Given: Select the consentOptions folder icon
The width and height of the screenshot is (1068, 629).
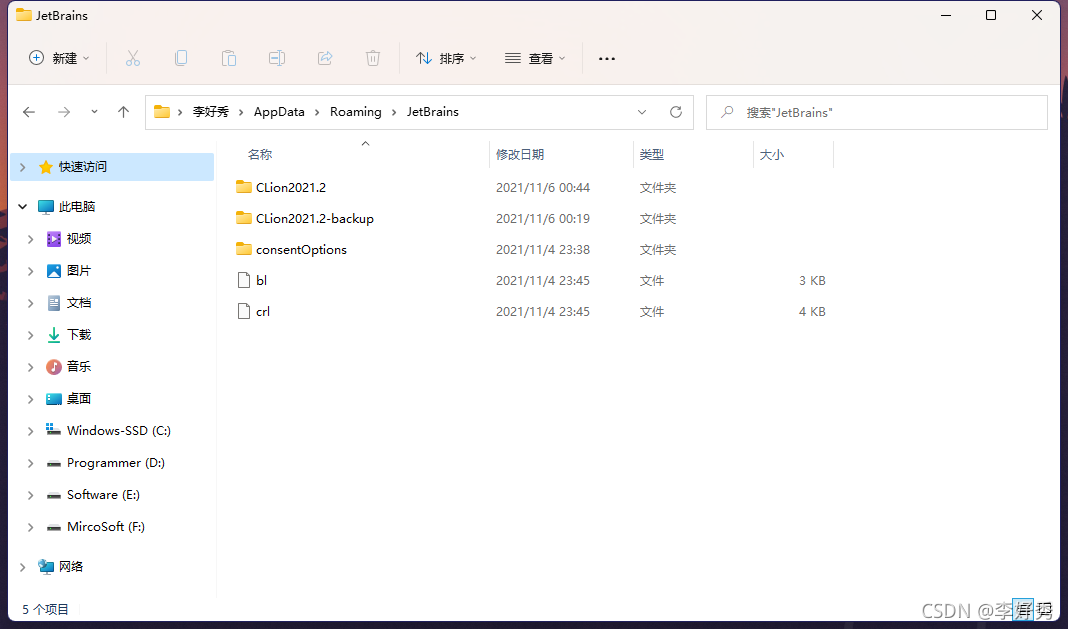Looking at the screenshot, I should coord(244,249).
